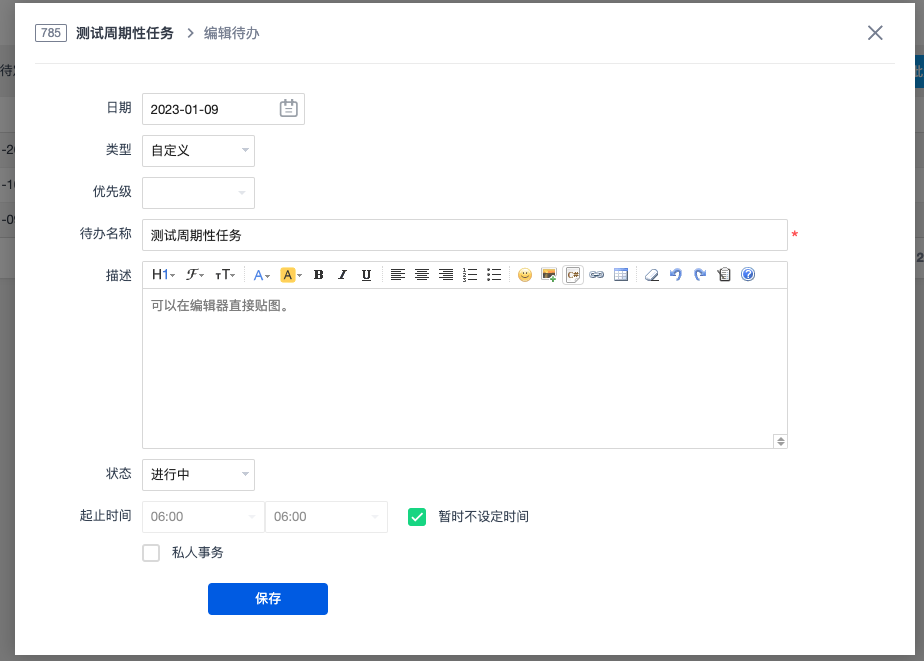Expand the empty 优先级 dropdown
Image resolution: width=924 pixels, height=661 pixels.
pos(198,193)
